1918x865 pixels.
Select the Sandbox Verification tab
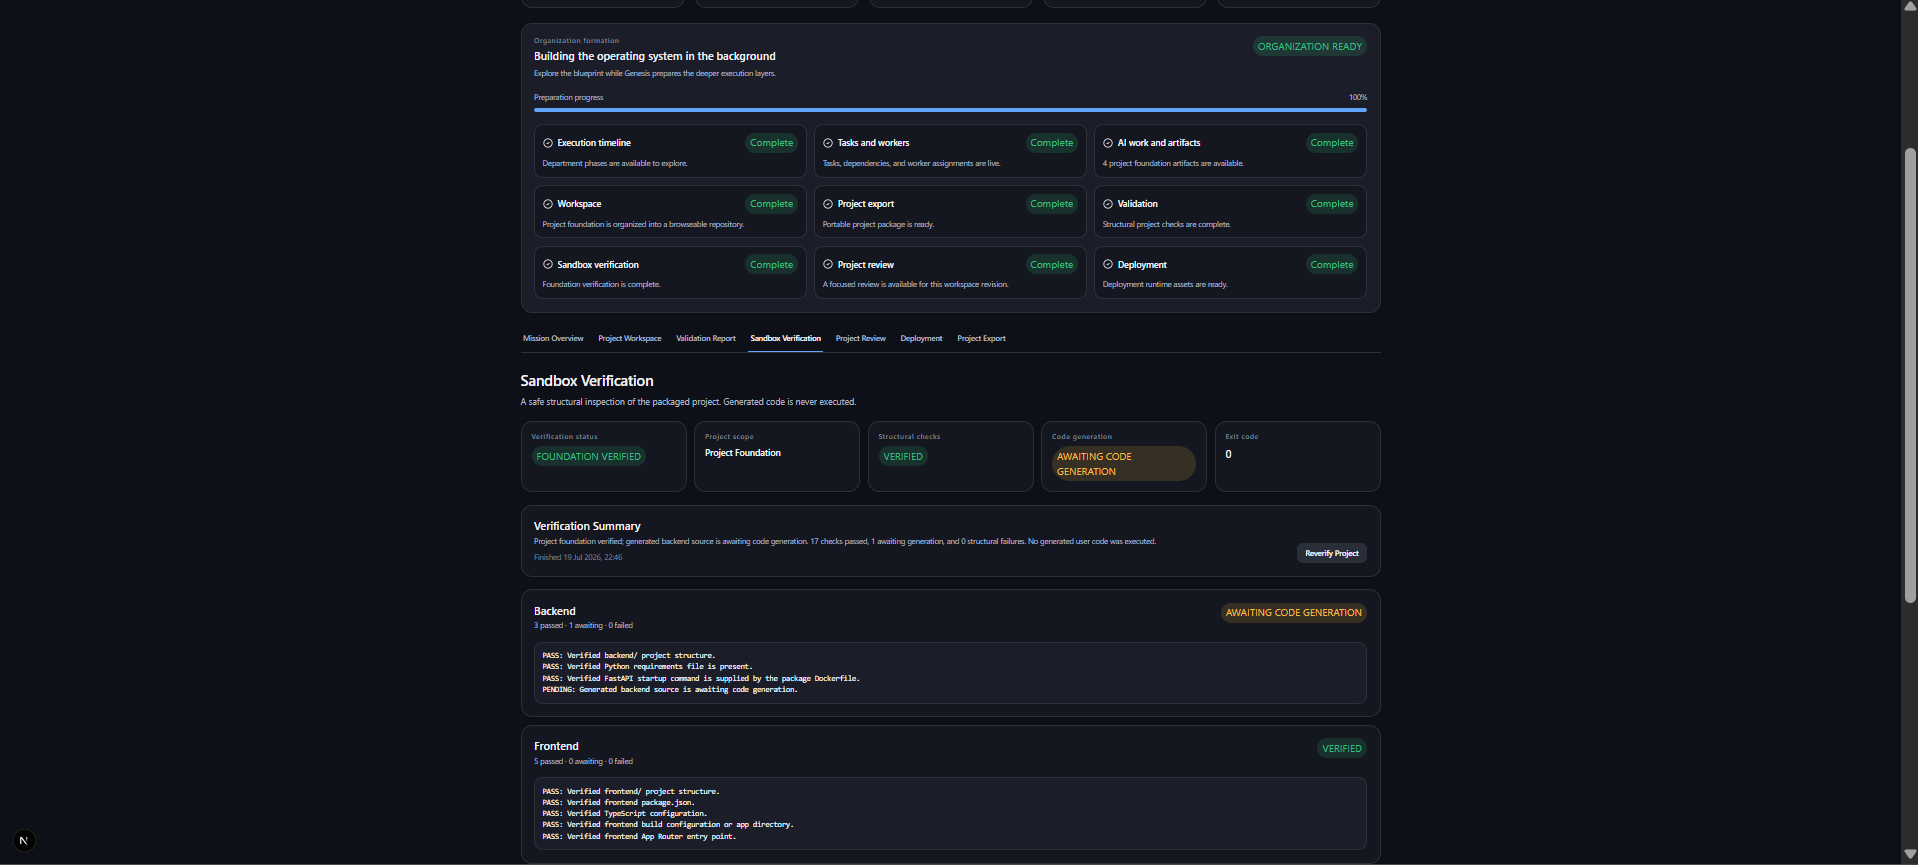coord(786,339)
